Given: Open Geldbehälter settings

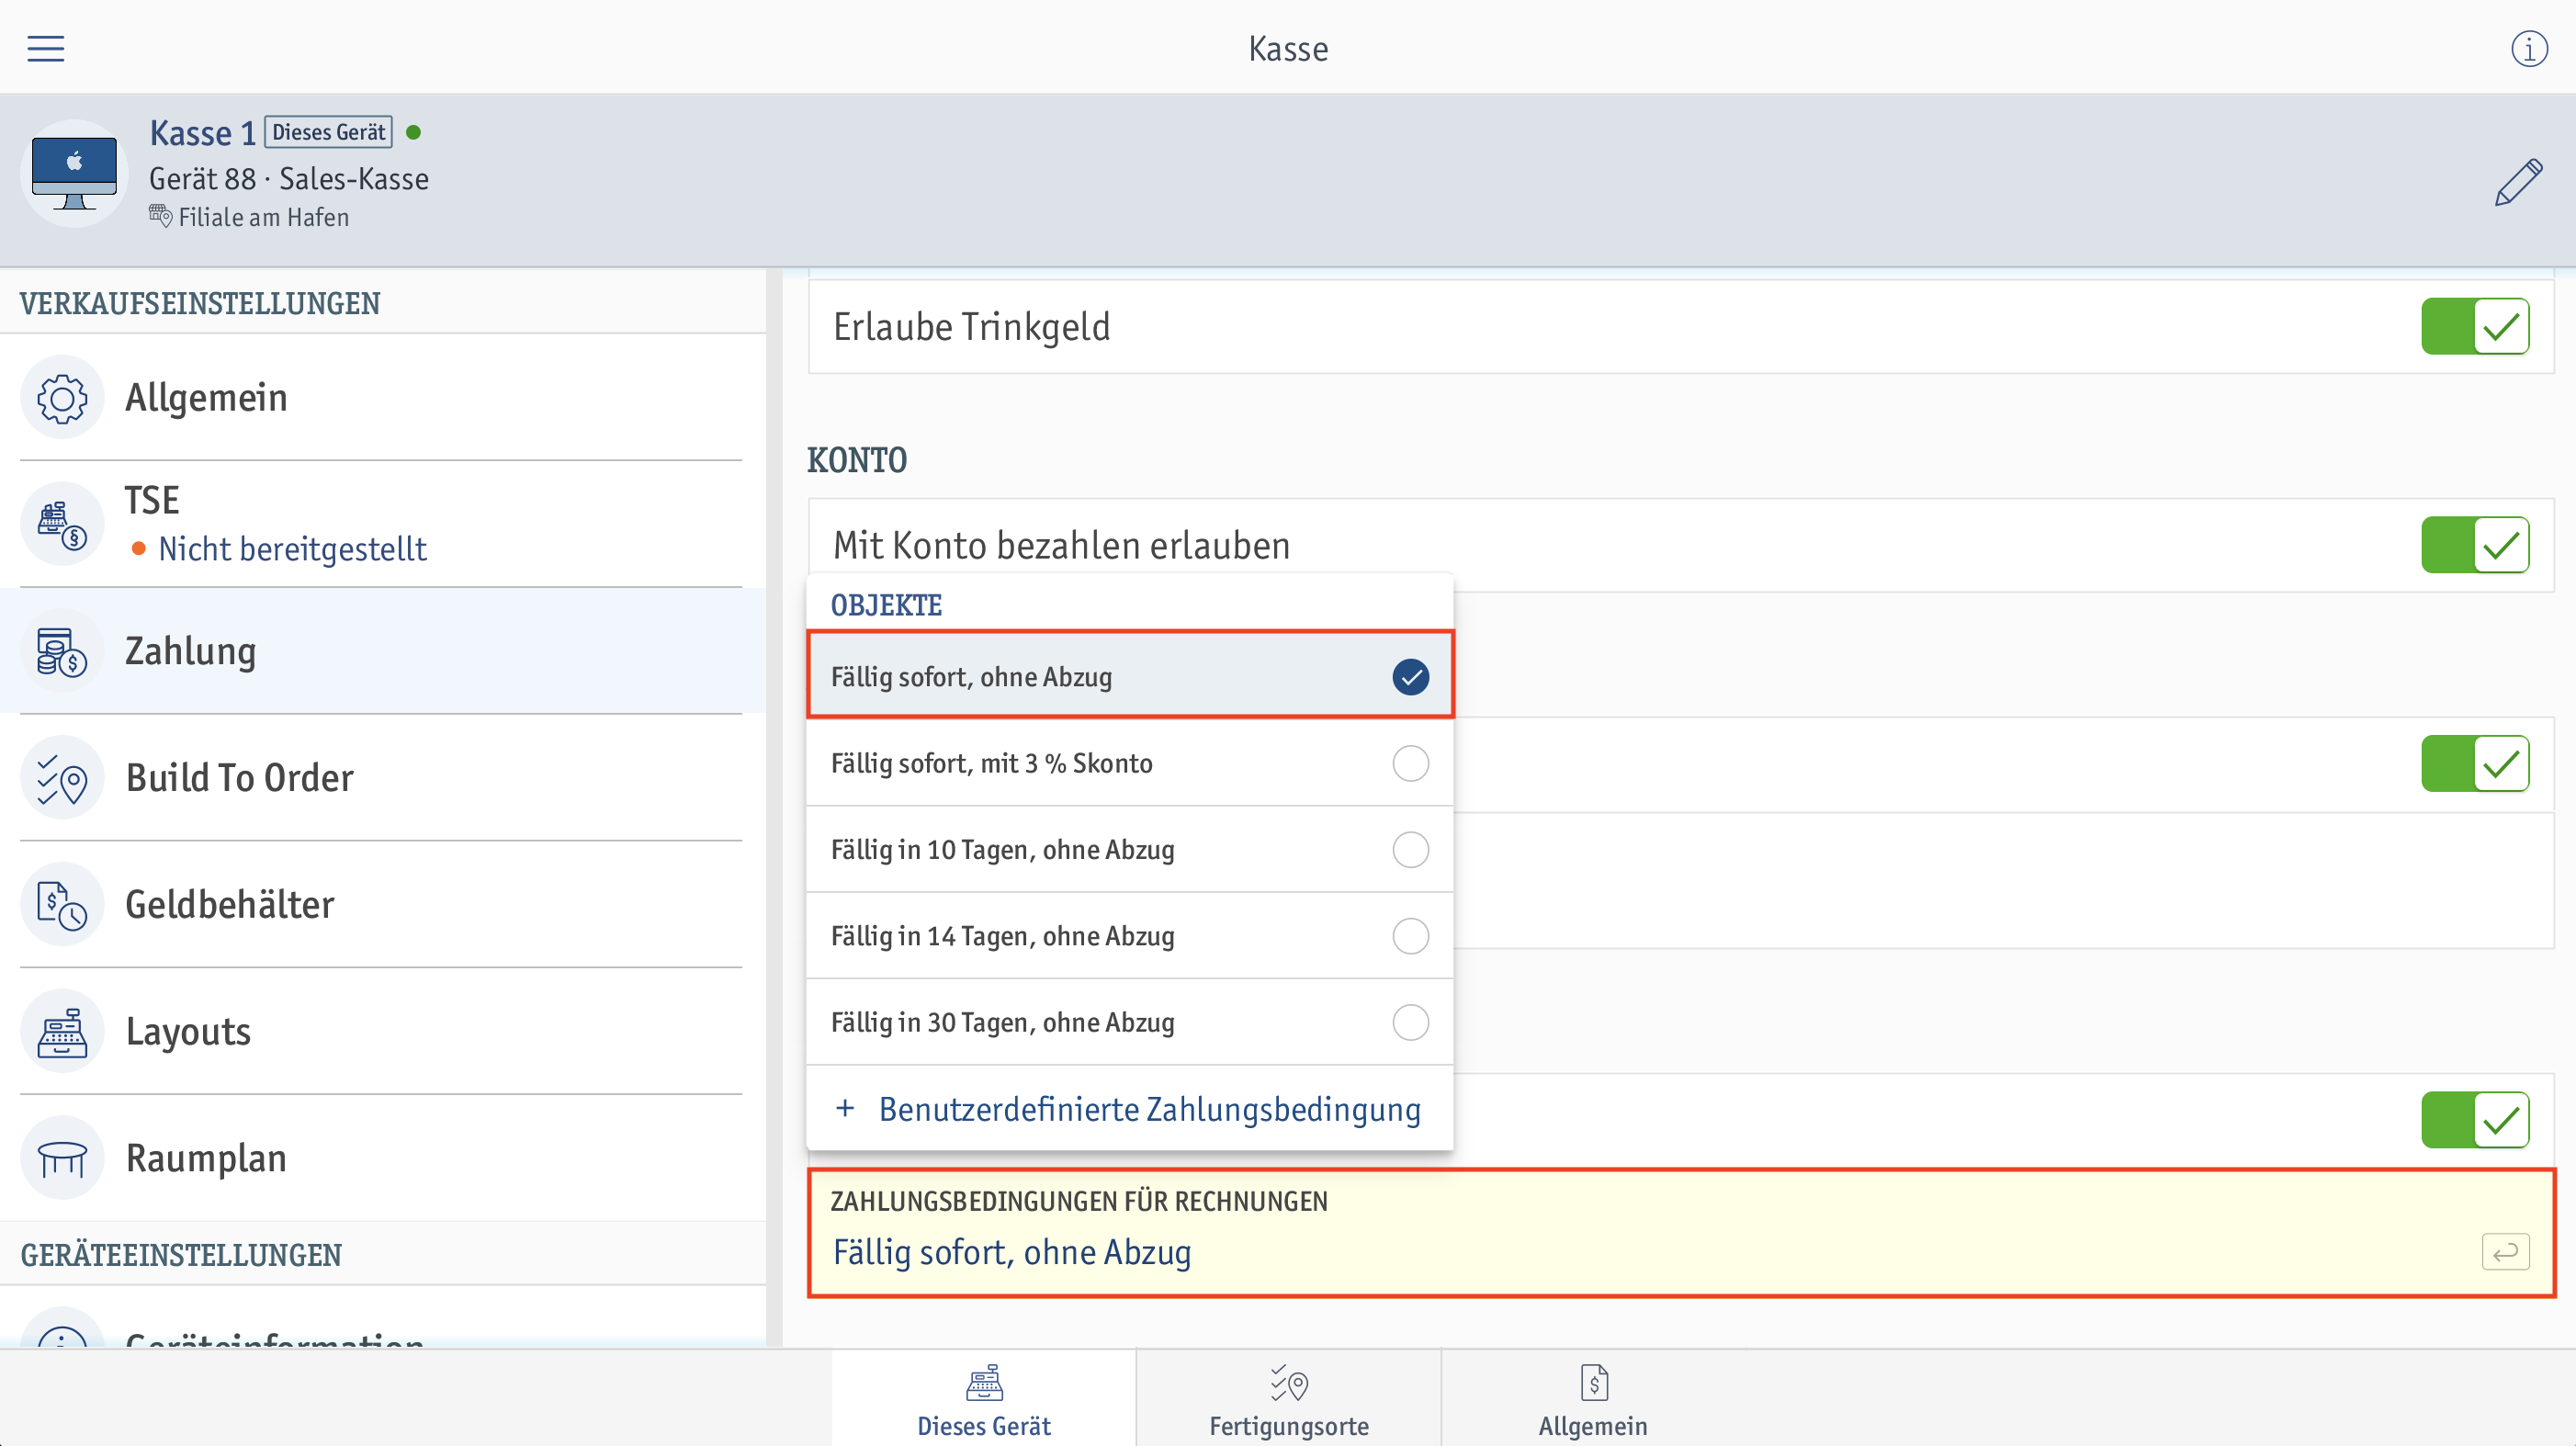Looking at the screenshot, I should coord(382,905).
